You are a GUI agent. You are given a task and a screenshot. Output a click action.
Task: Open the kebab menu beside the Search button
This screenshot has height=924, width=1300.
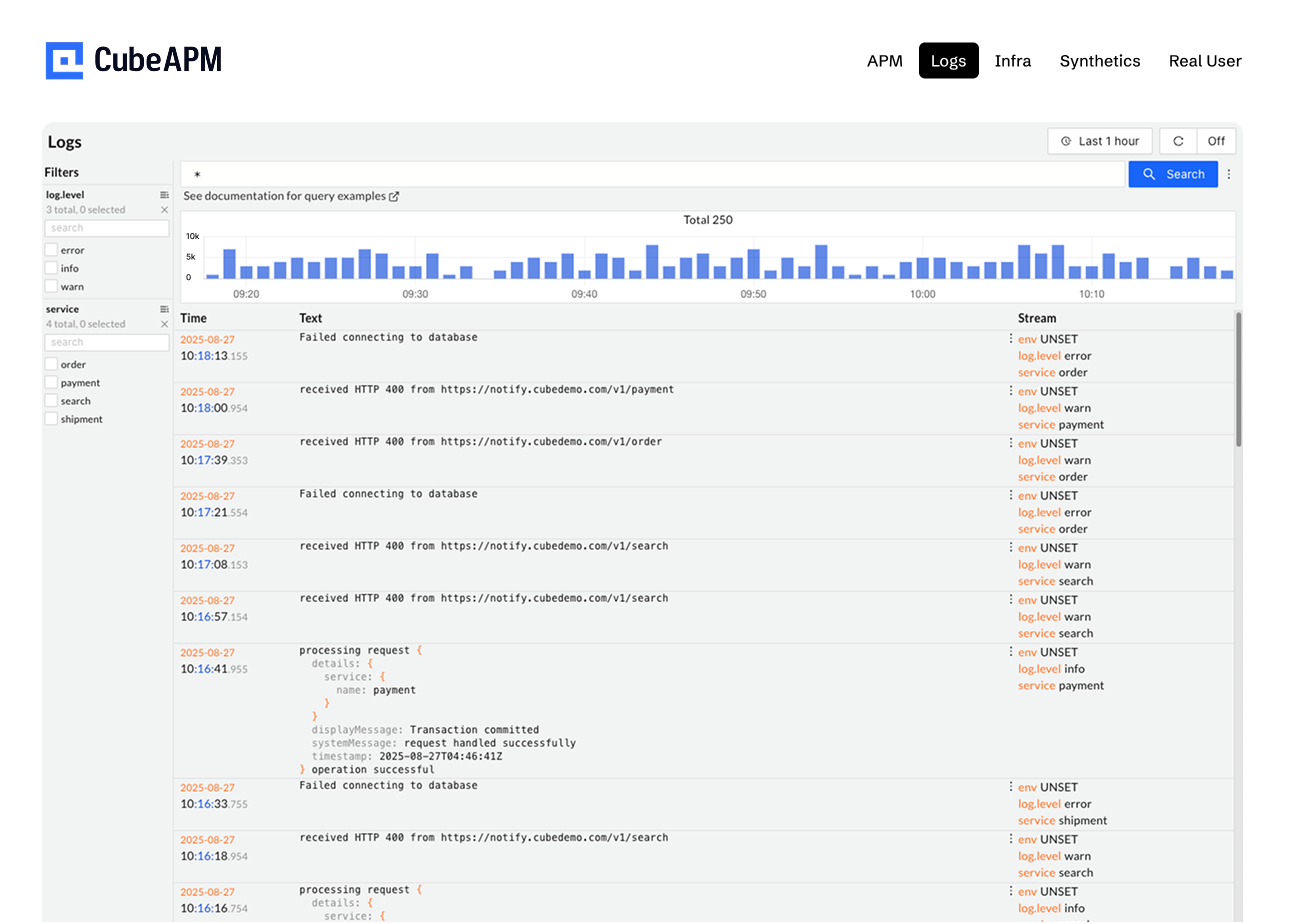[x=1229, y=174]
